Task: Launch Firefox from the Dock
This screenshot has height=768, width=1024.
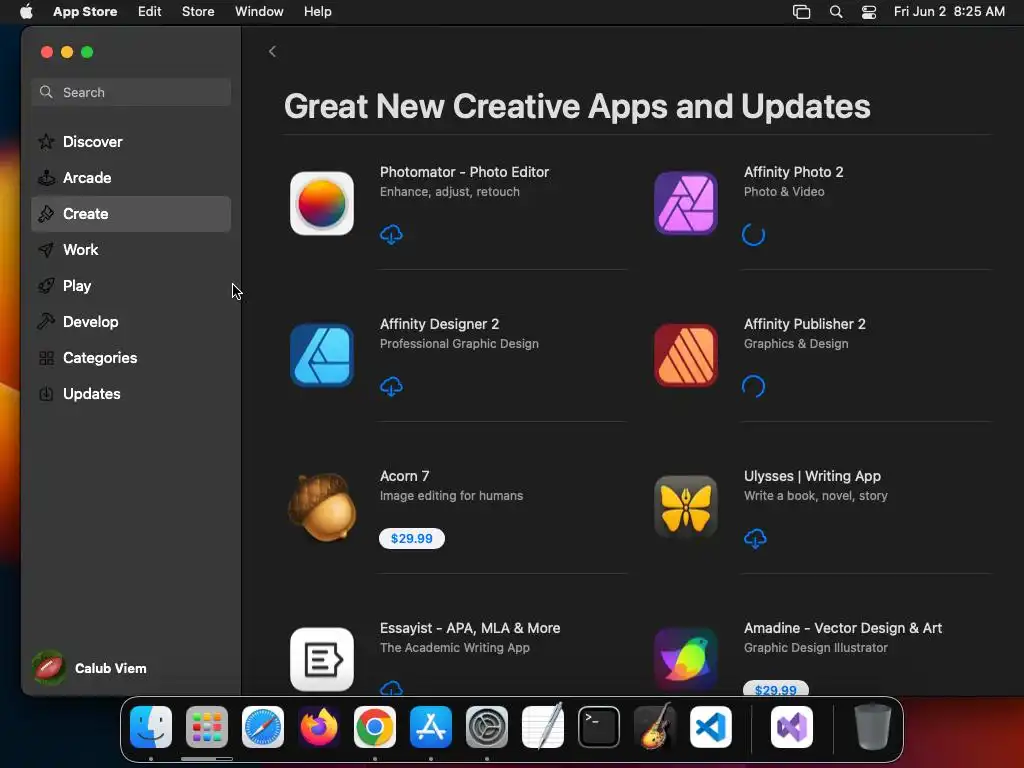Action: [319, 727]
